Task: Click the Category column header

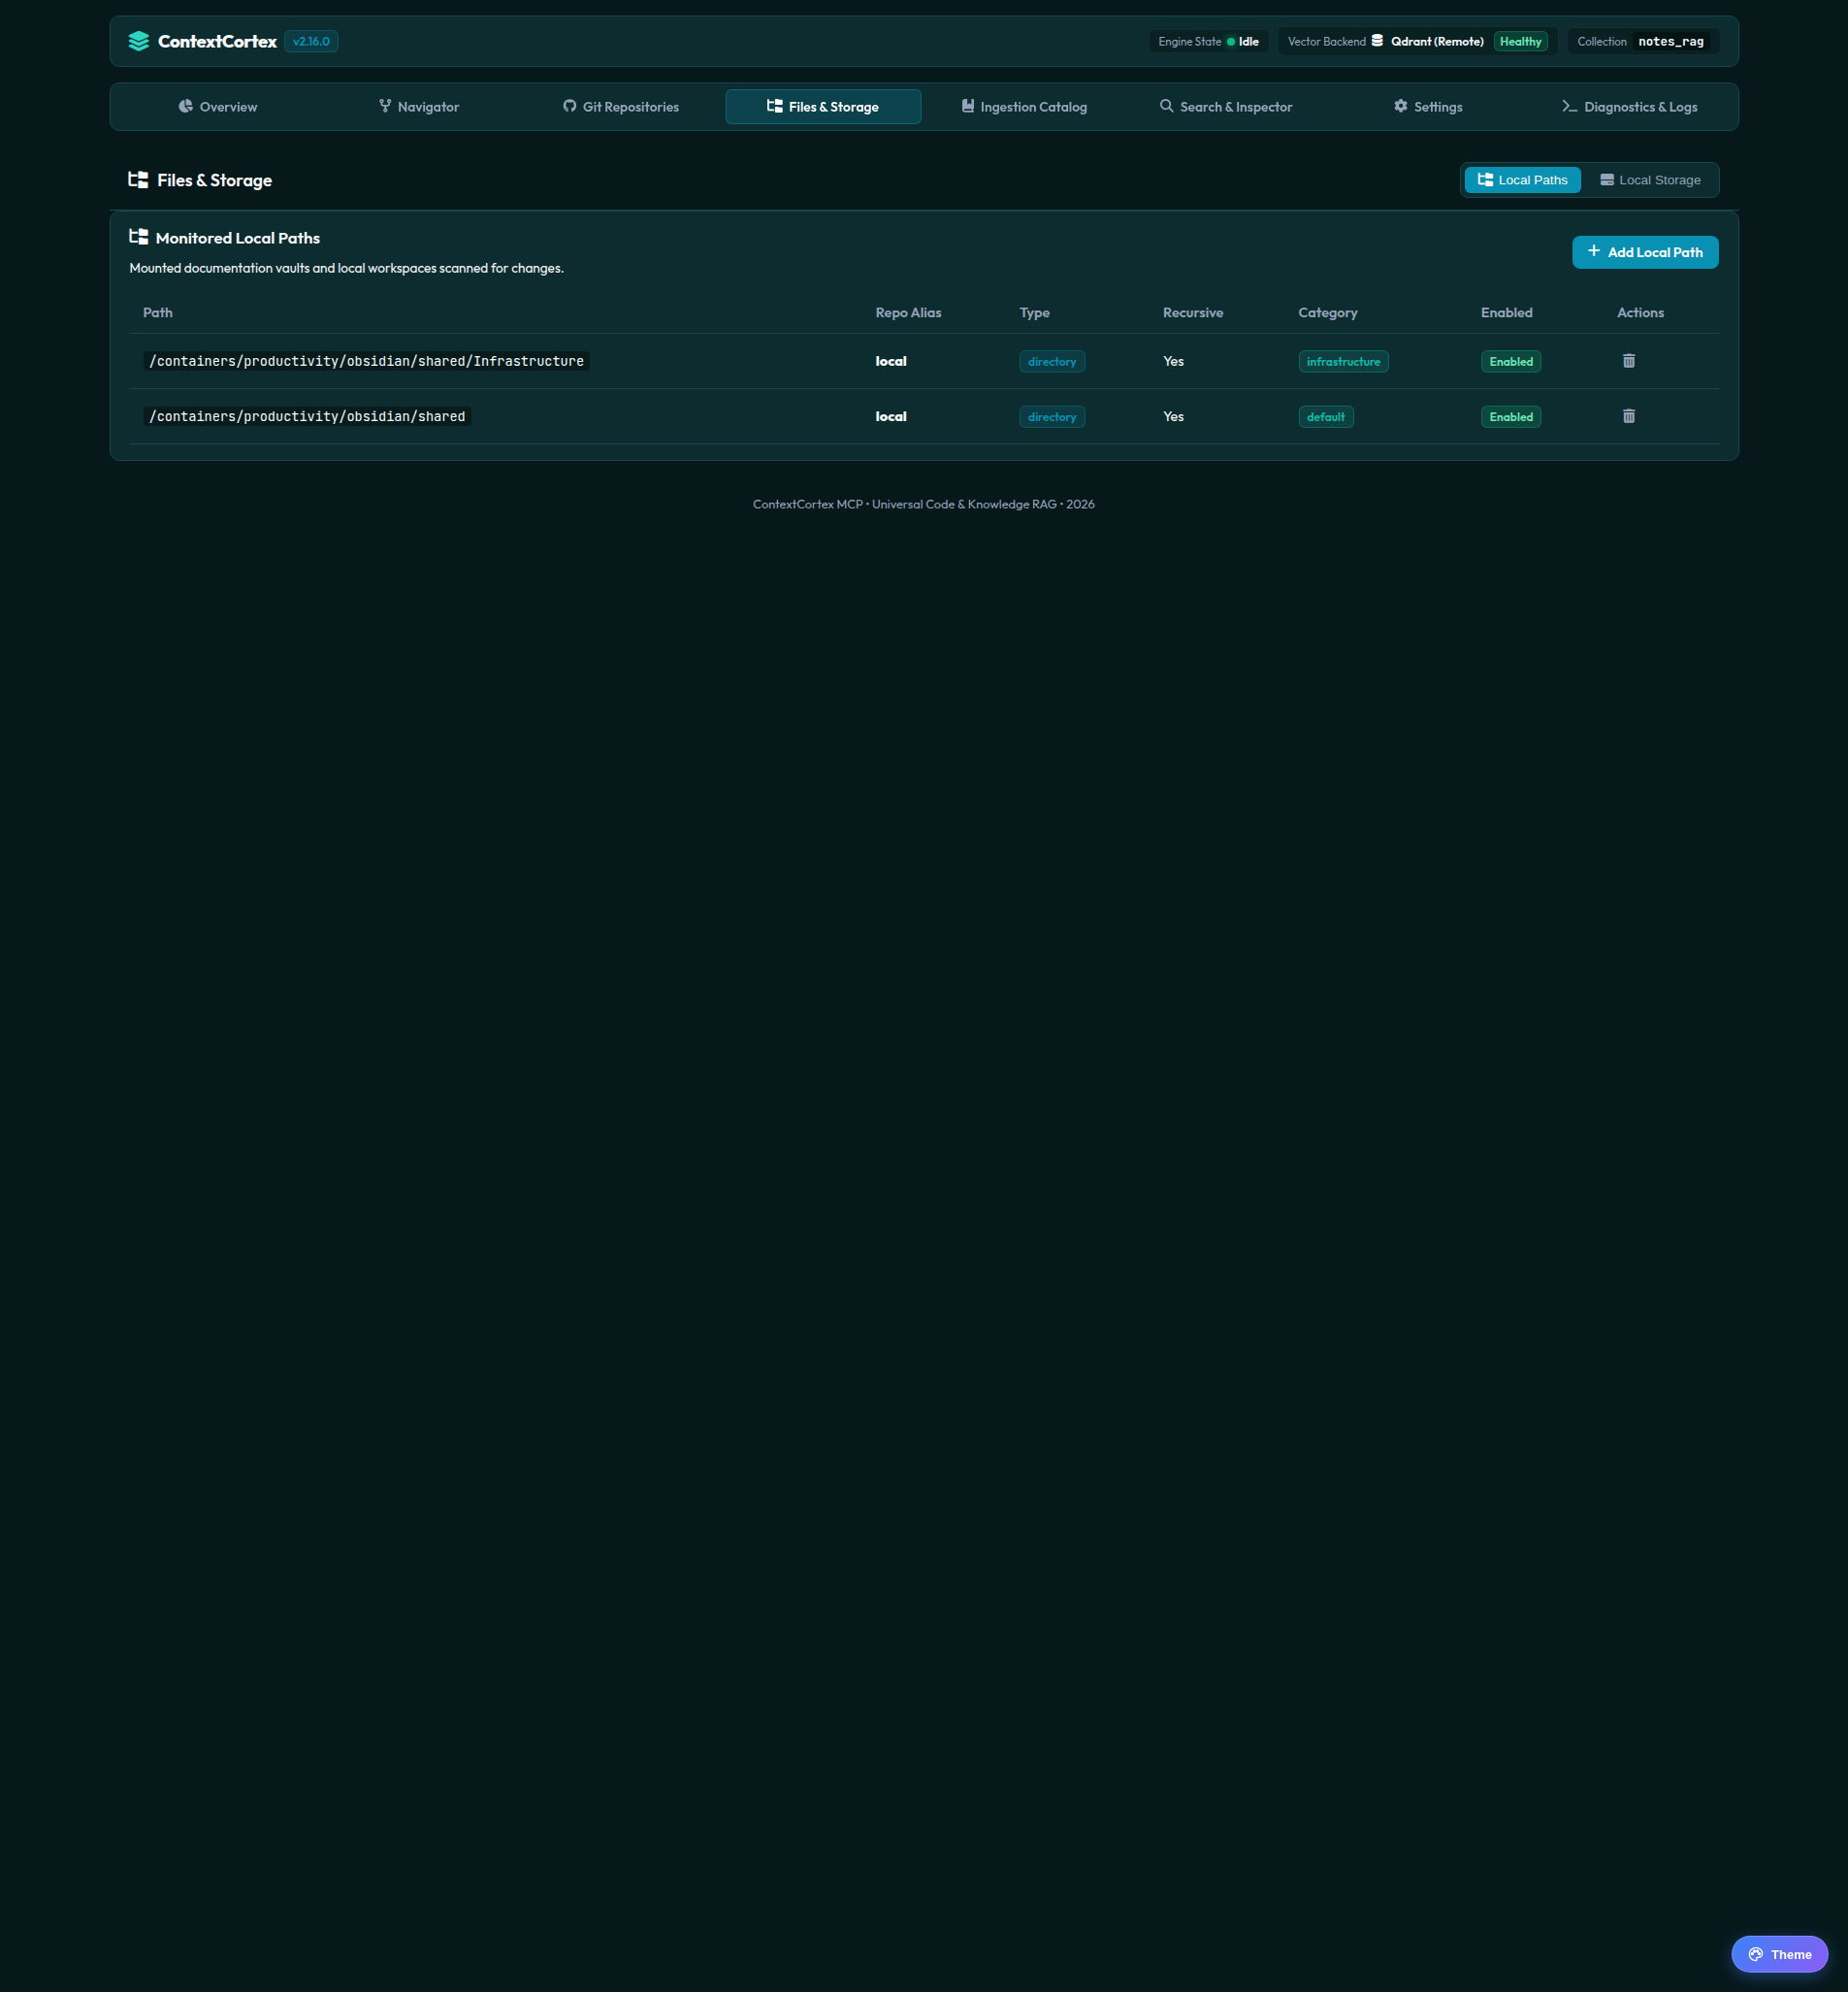Action: coord(1328,313)
